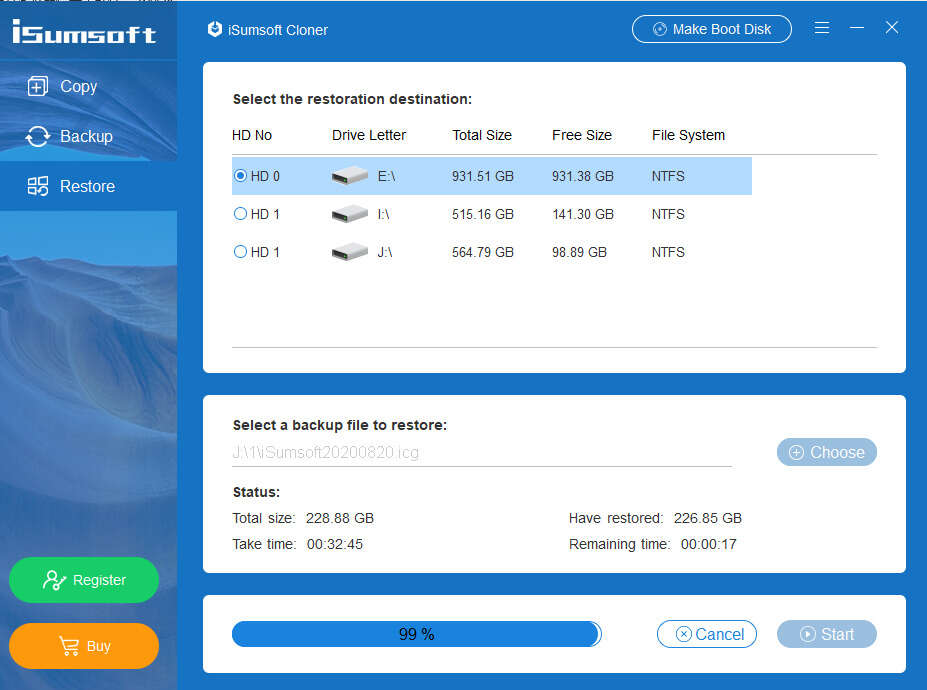
Task: Click the take time value 00:32:45
Action: point(335,545)
